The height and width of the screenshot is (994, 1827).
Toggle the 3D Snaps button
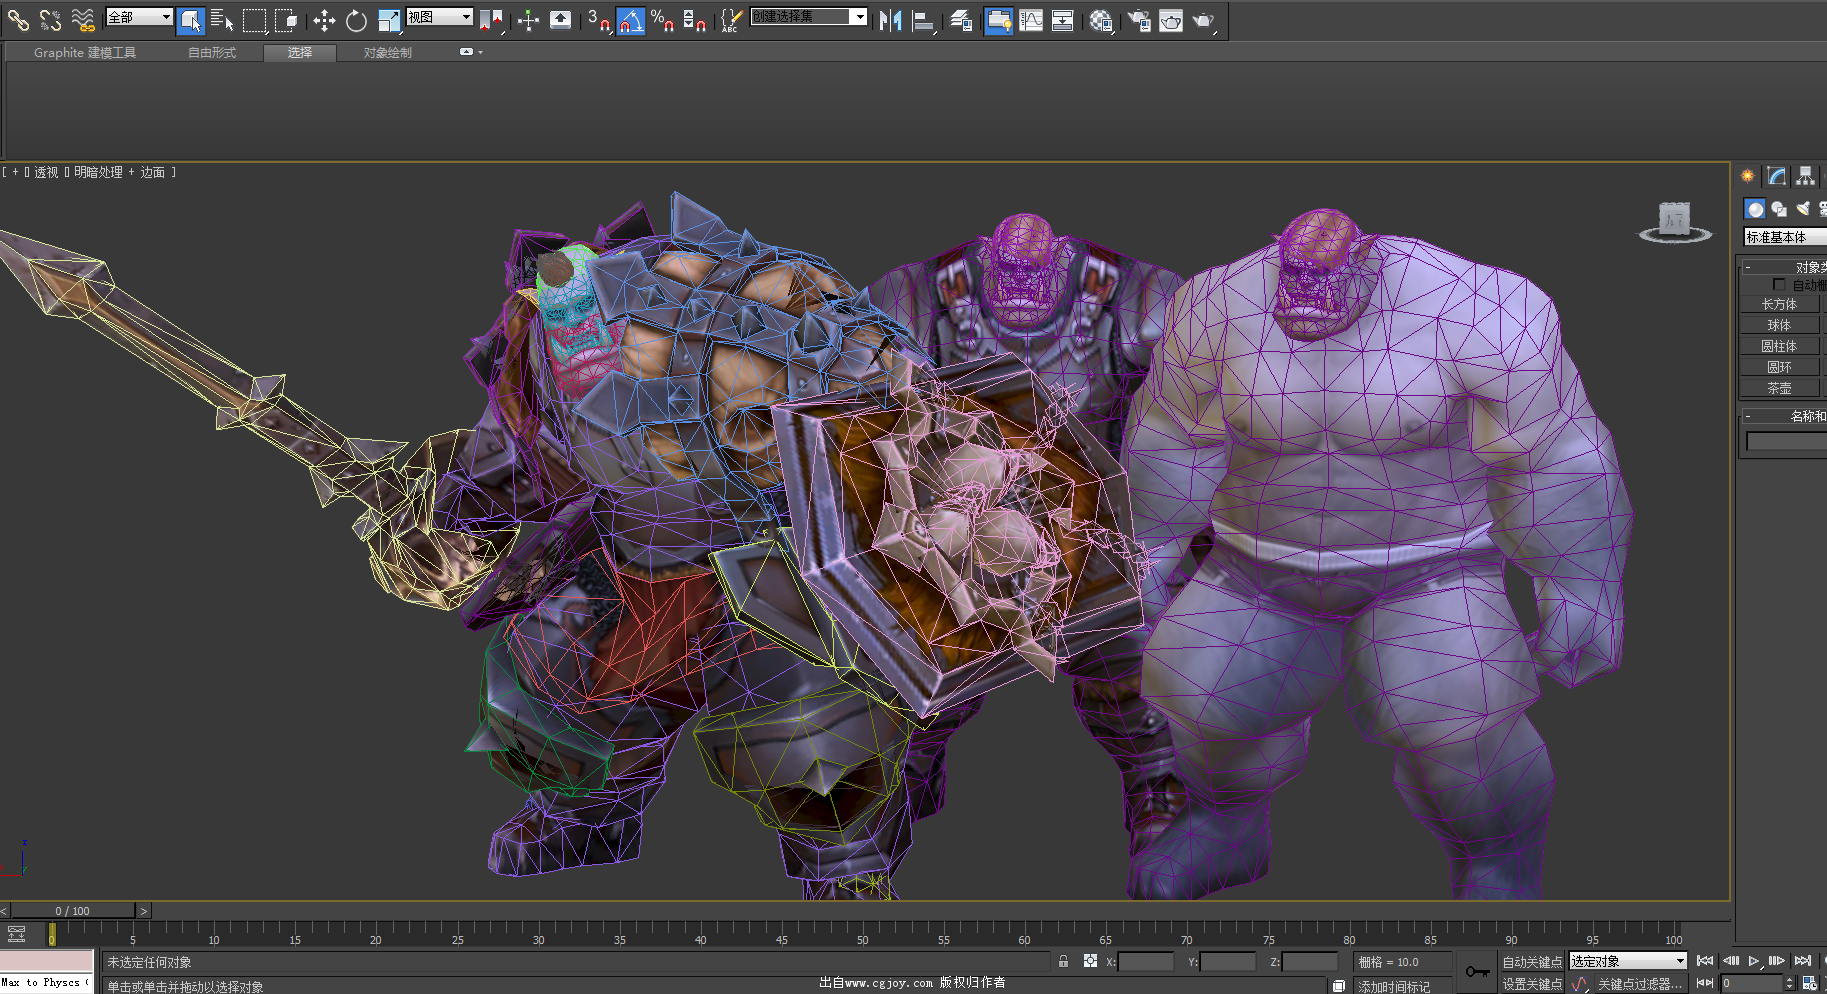599,20
